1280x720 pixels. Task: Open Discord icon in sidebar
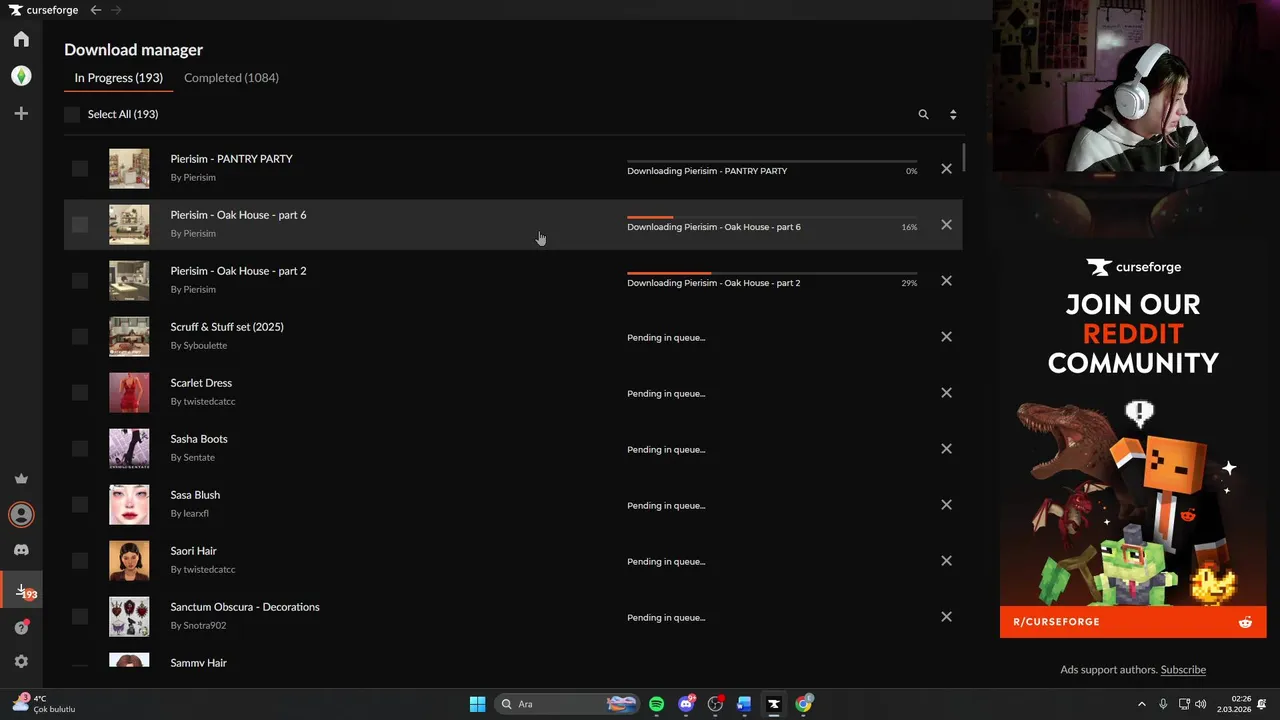tap(21, 550)
